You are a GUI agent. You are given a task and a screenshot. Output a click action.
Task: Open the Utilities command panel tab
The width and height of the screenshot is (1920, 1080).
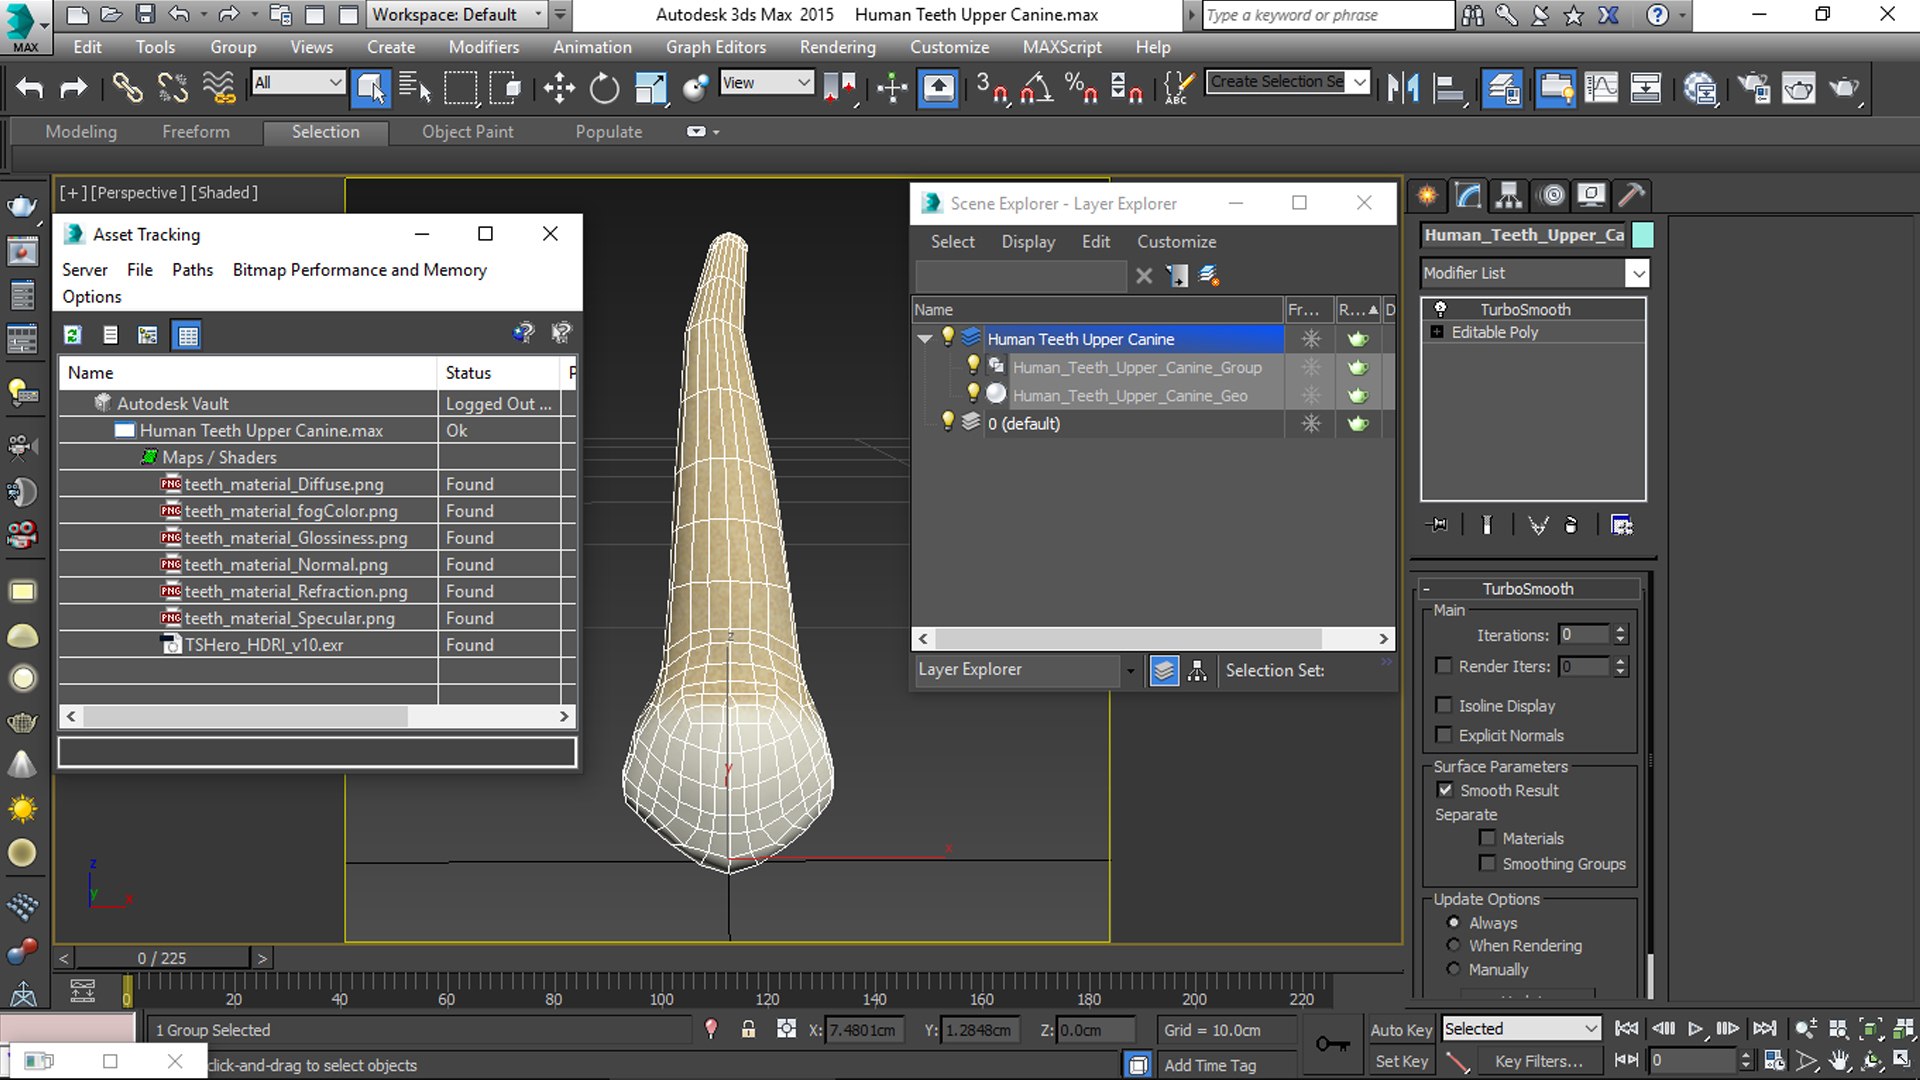(1632, 195)
